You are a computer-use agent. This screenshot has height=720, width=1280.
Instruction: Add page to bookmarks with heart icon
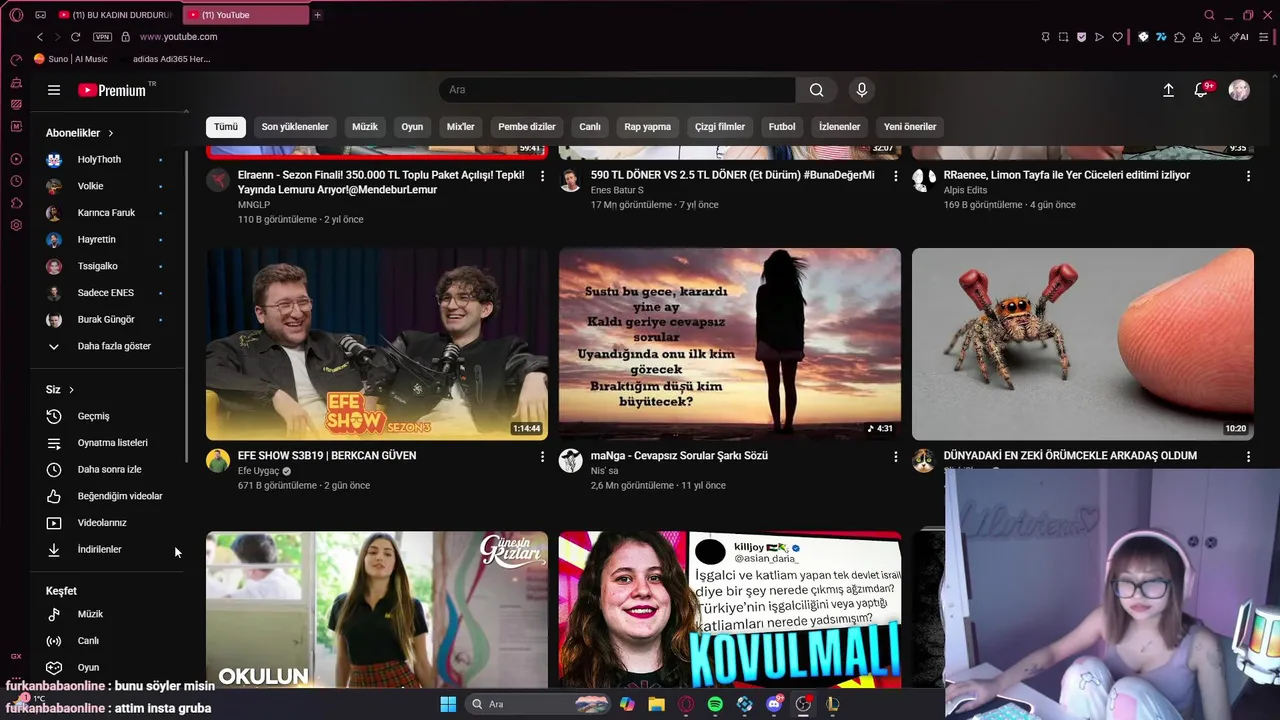click(1118, 37)
